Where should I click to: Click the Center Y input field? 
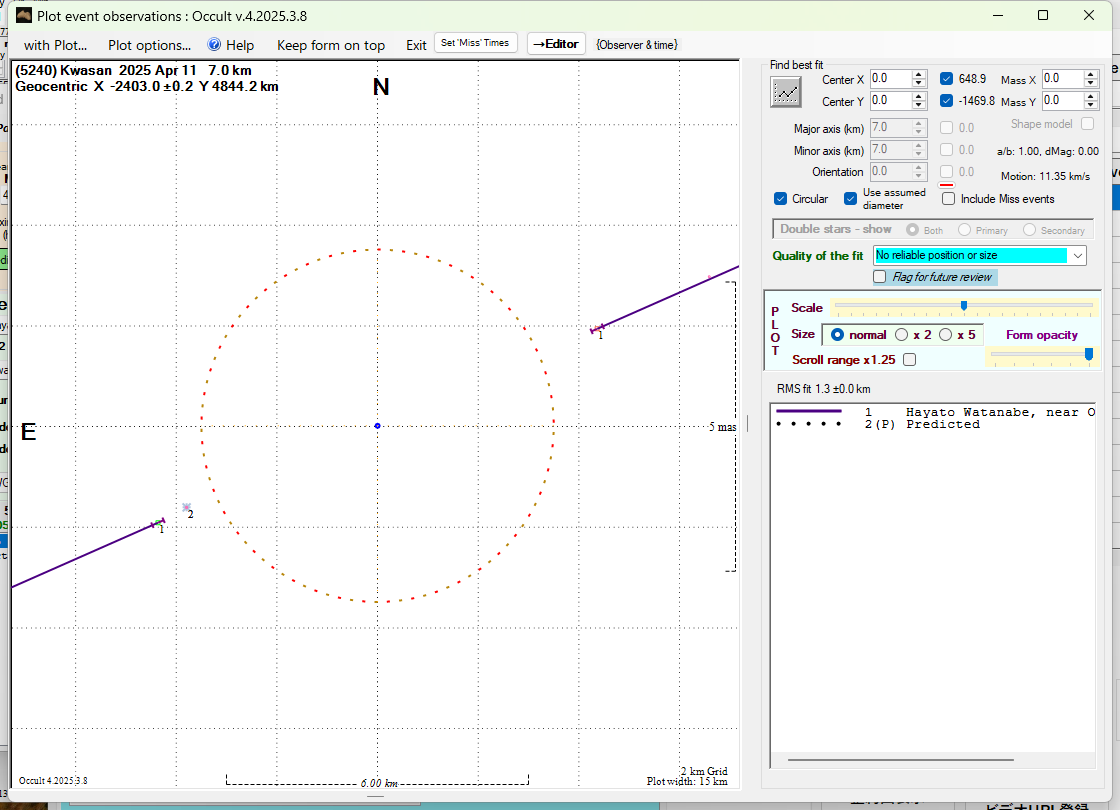tap(890, 101)
